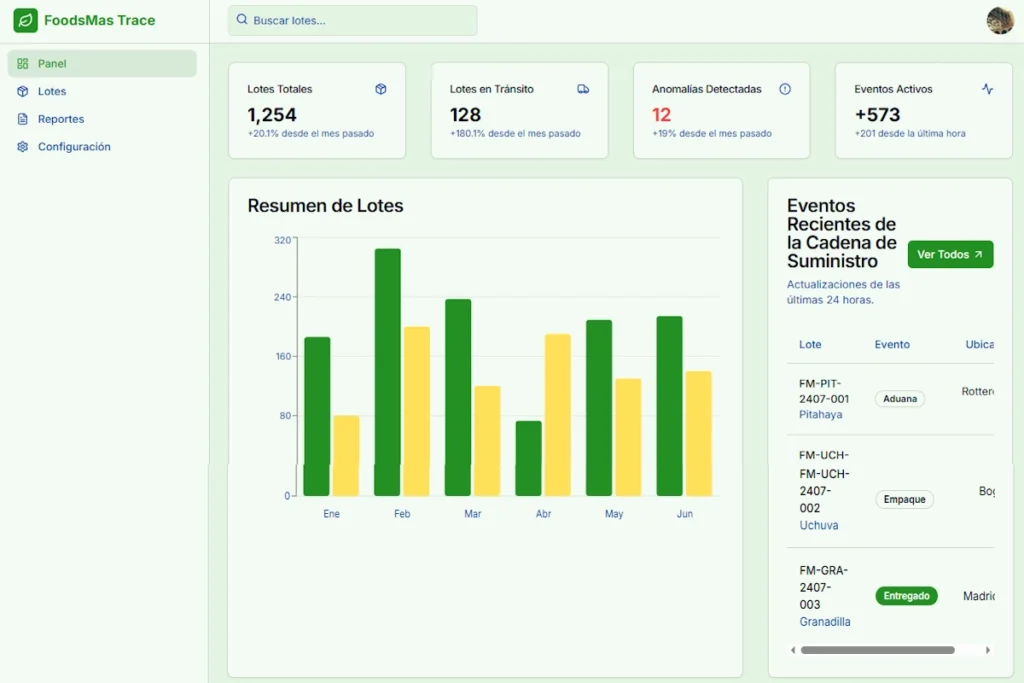This screenshot has width=1024, height=683.
Task: Click the FoodsMas Trace leaf logo
Action: point(26,20)
